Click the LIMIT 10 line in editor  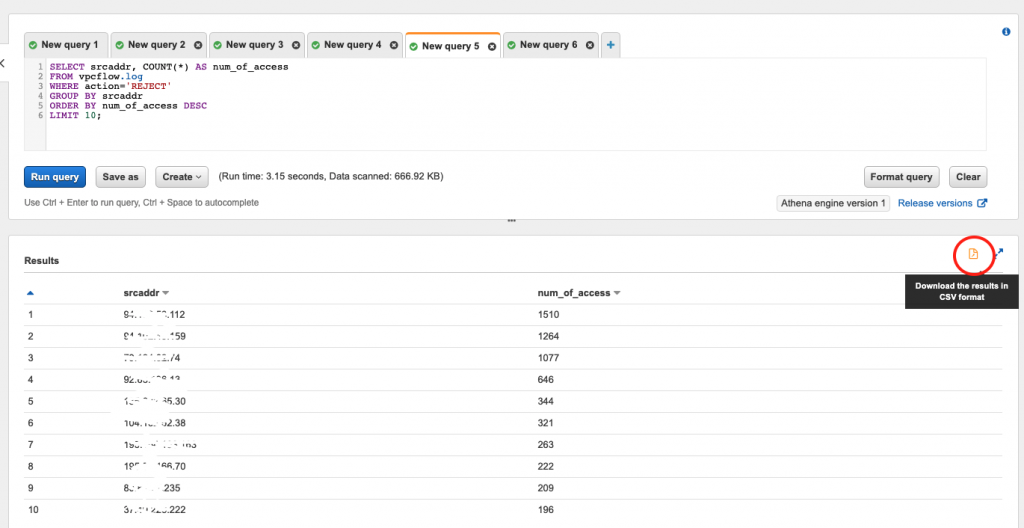(x=76, y=115)
